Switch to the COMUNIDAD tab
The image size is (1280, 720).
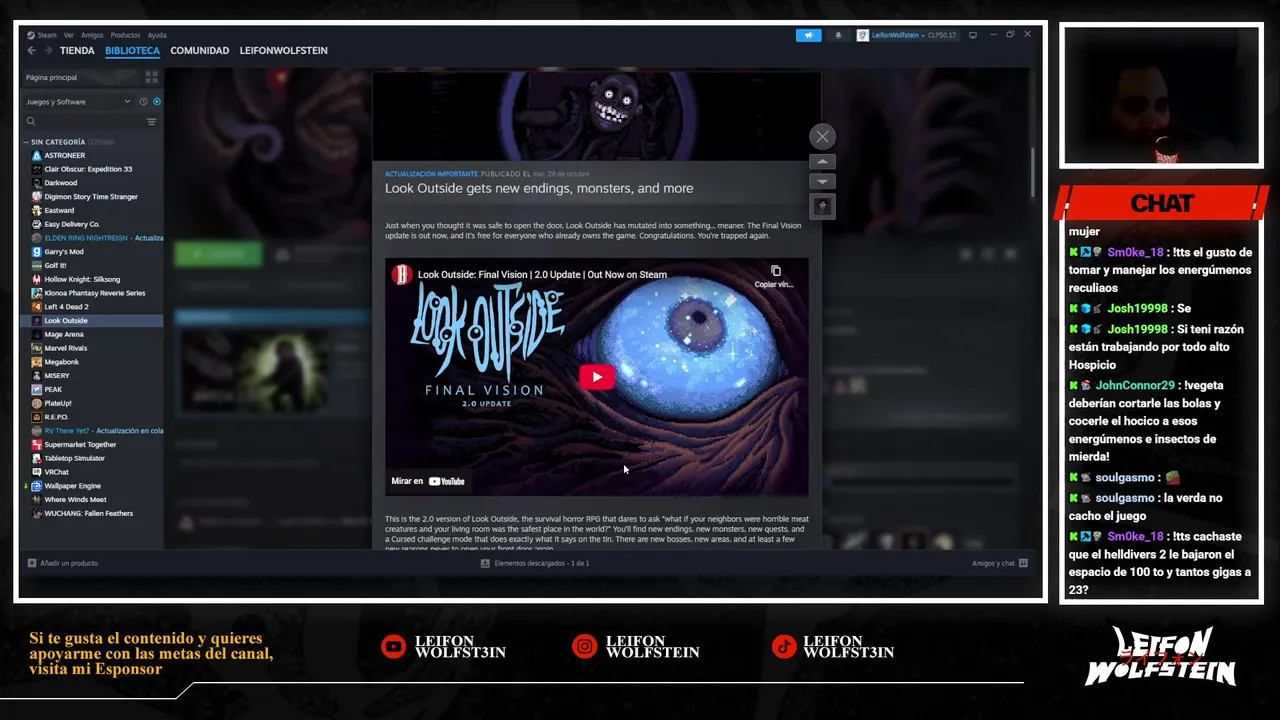[199, 50]
